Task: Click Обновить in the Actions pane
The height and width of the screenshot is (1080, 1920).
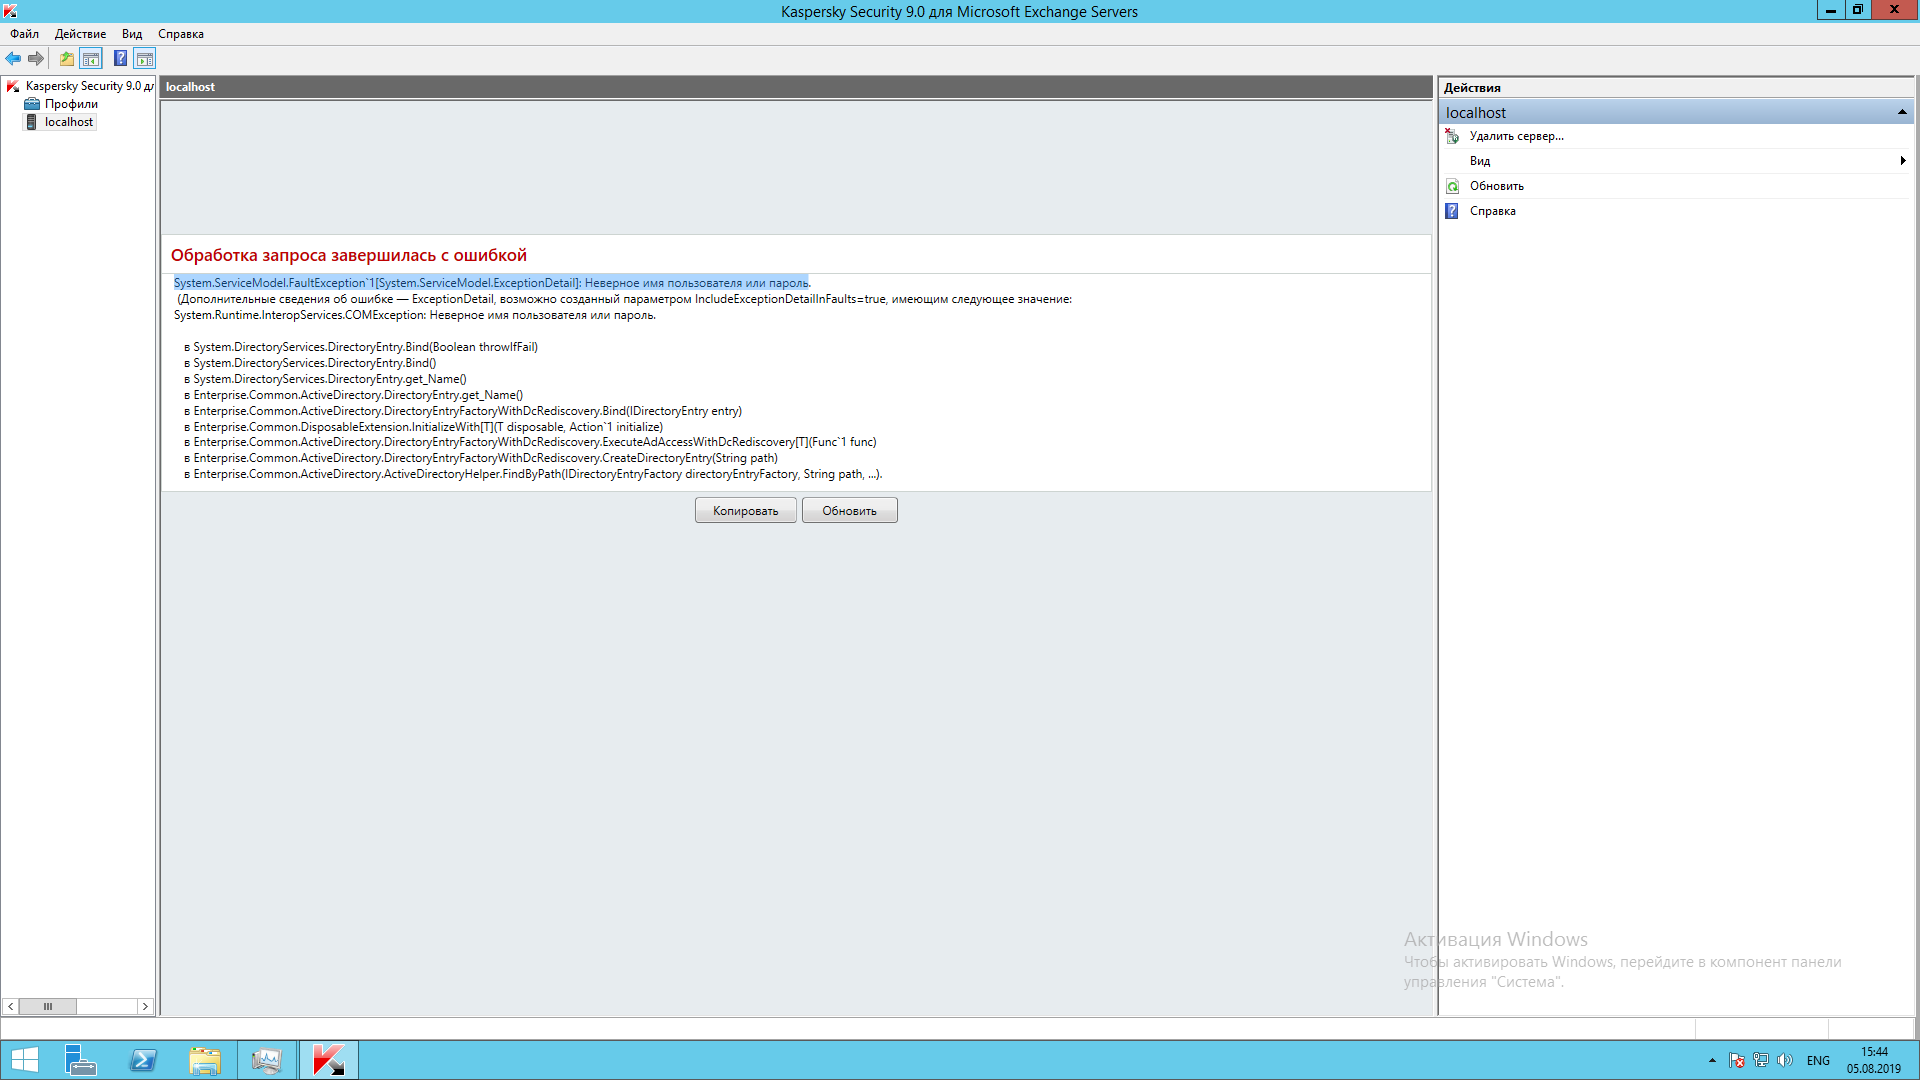Action: pyautogui.click(x=1496, y=186)
